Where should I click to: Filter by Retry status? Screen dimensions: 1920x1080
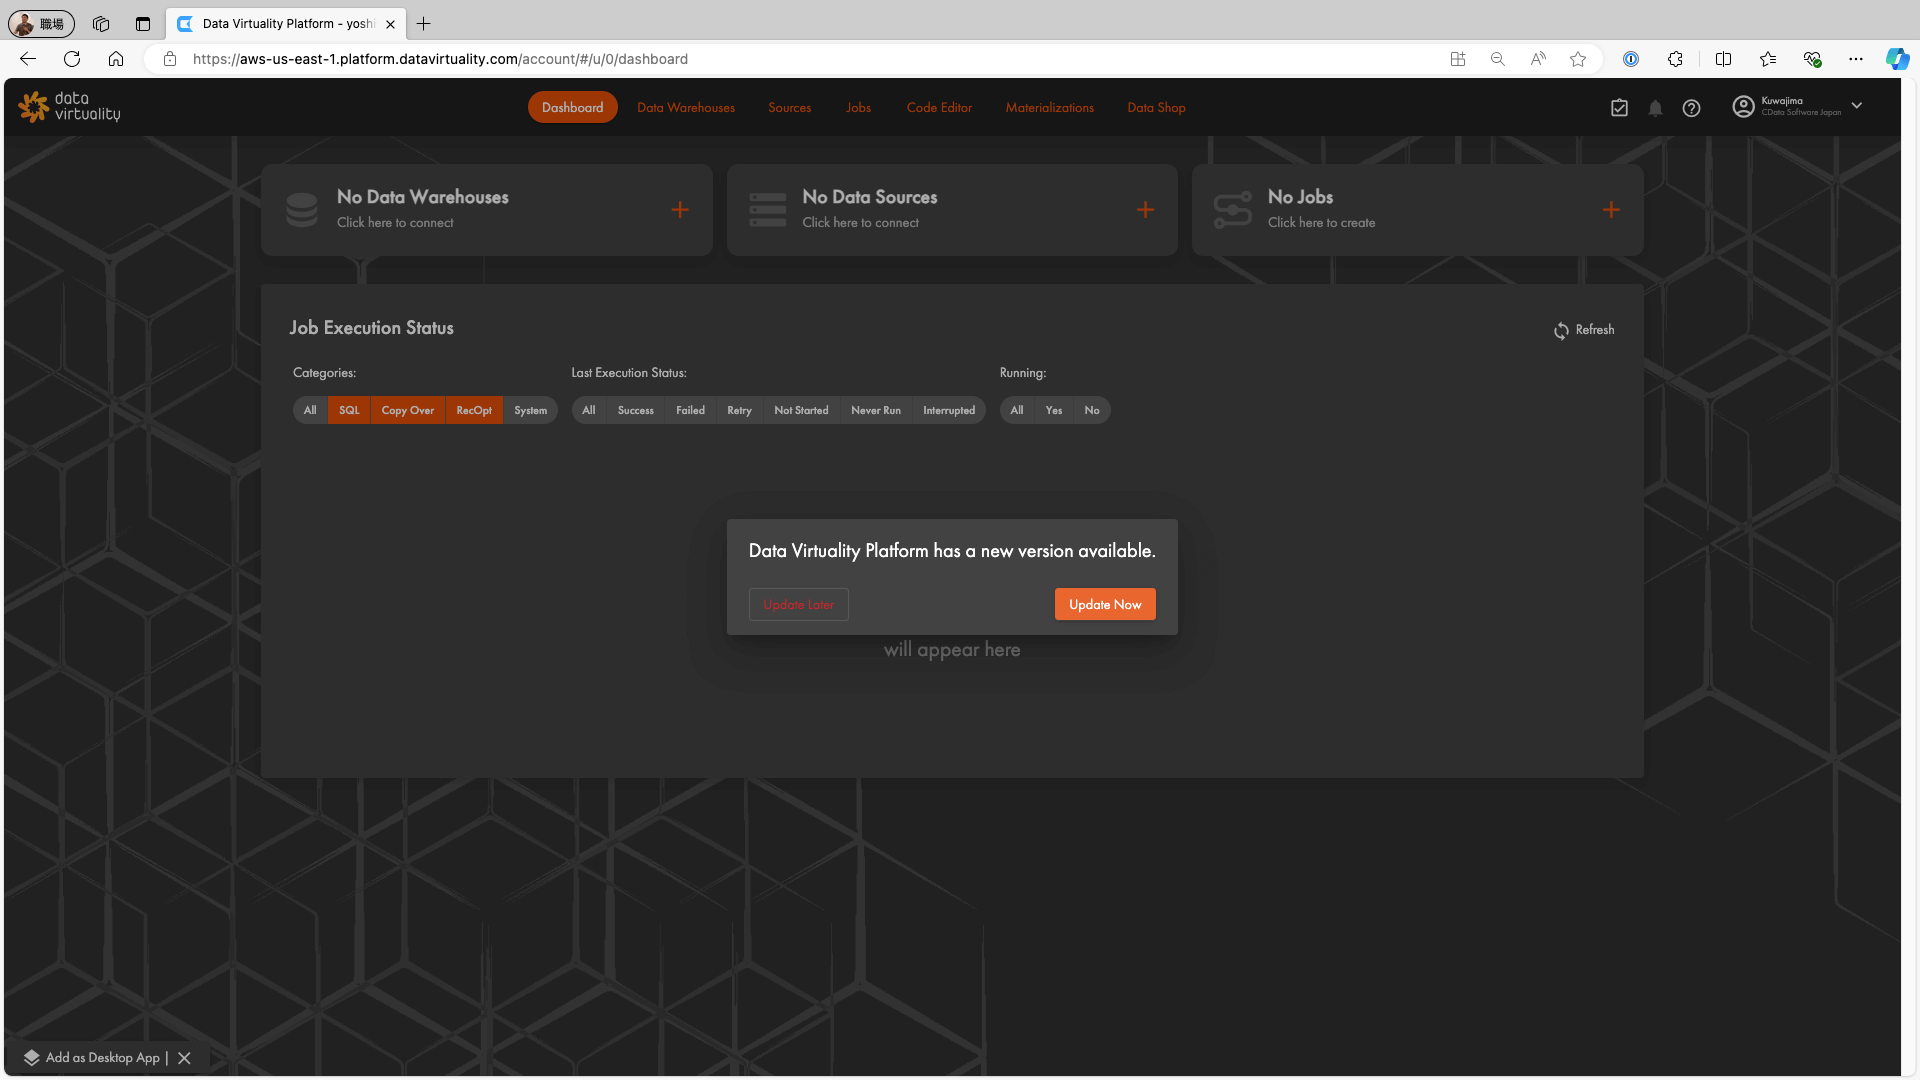click(740, 410)
